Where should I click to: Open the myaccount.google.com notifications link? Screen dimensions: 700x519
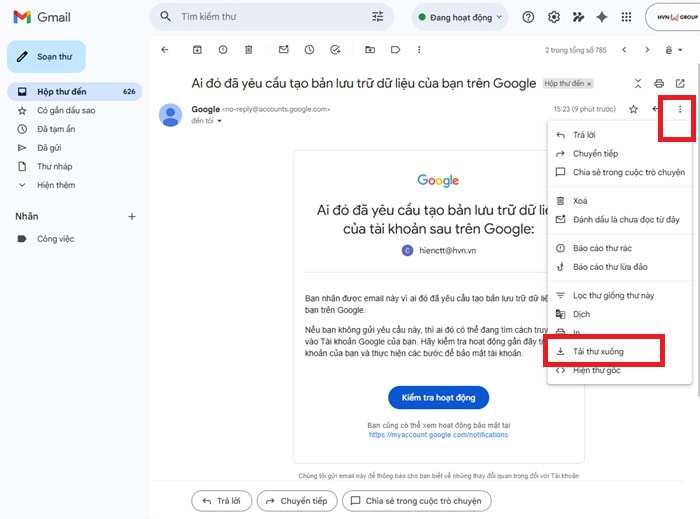[438, 435]
